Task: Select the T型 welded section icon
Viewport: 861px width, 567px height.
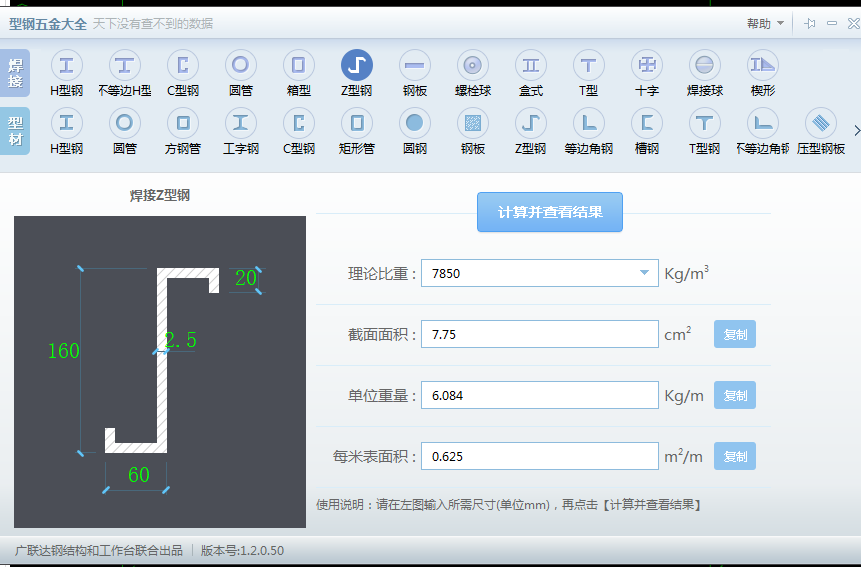Action: point(589,65)
